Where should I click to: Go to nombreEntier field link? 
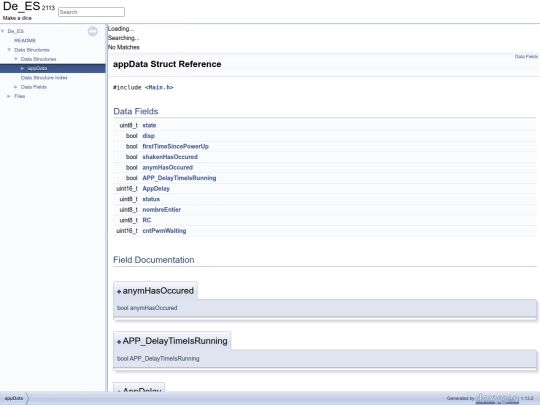(x=162, y=209)
